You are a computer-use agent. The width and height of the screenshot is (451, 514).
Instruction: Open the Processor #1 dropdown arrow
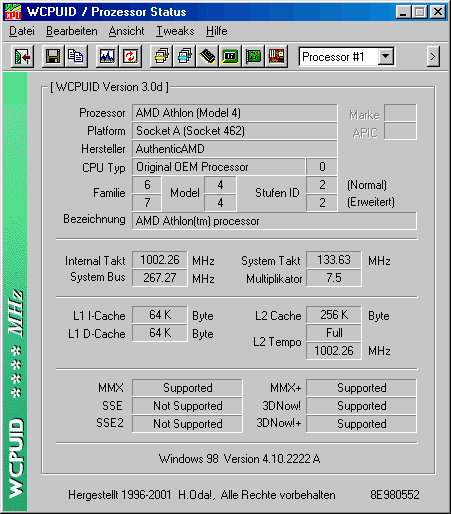[x=386, y=56]
